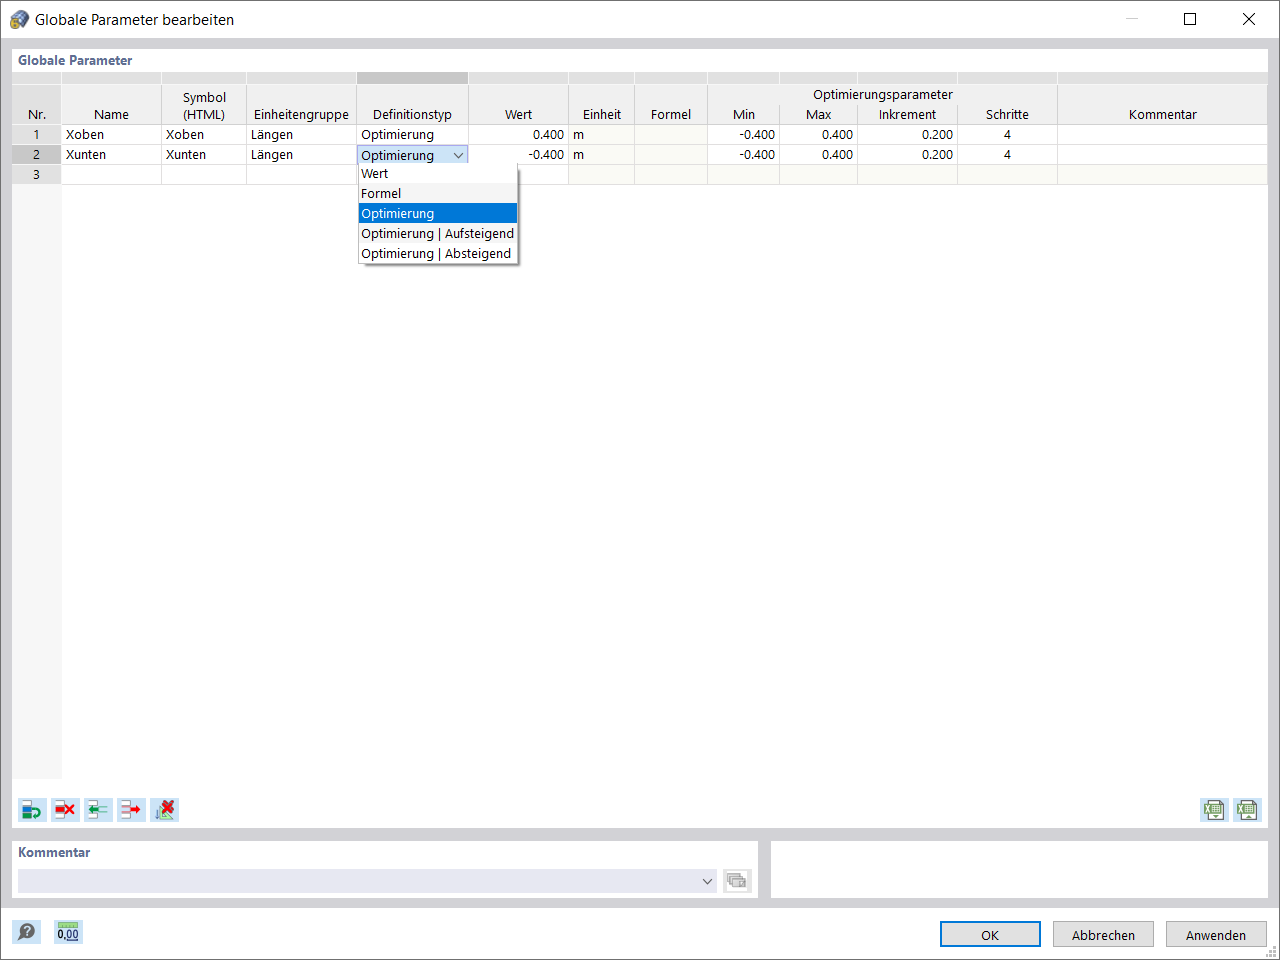Click Wert cell -0.400 in row 2

pos(518,155)
